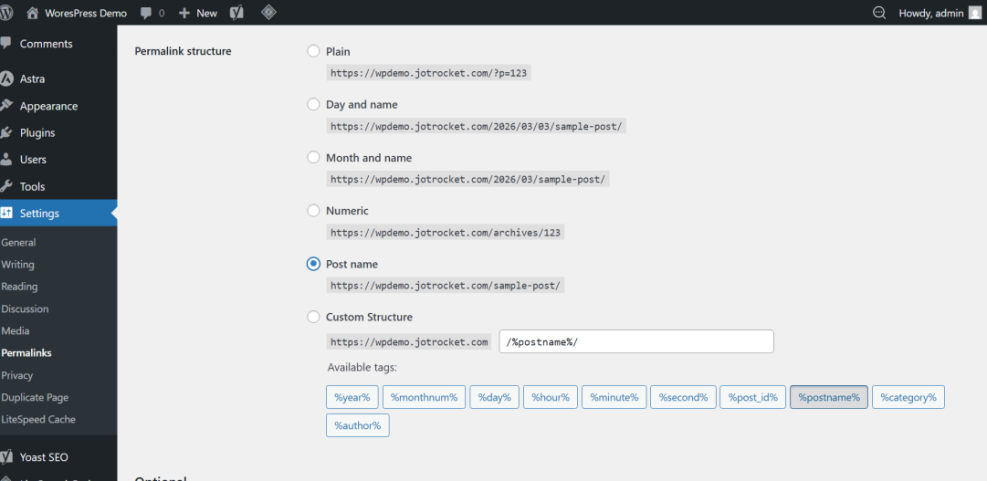Image resolution: width=987 pixels, height=481 pixels.
Task: Click the home icon beside WoresPress Demo
Action: point(32,13)
